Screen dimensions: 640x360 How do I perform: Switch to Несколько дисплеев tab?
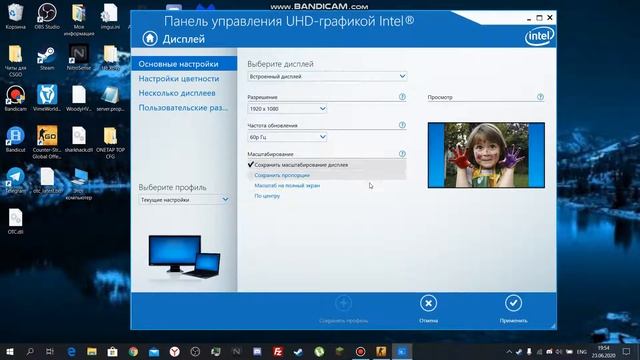[177, 93]
